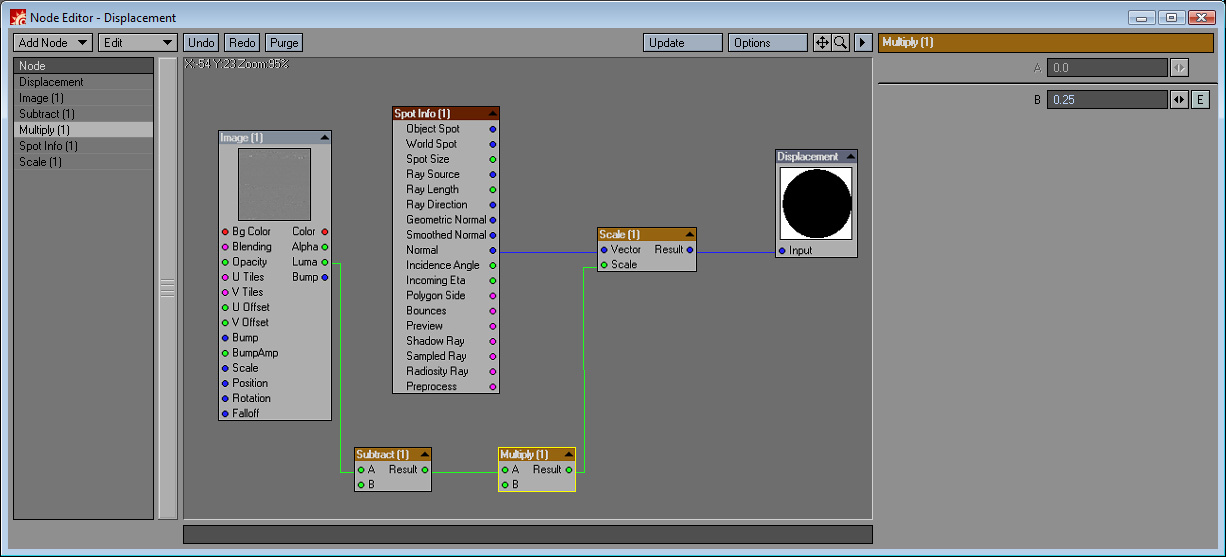The image size is (1226, 557).
Task: Click the right-arrow expand panel icon
Action: click(863, 43)
